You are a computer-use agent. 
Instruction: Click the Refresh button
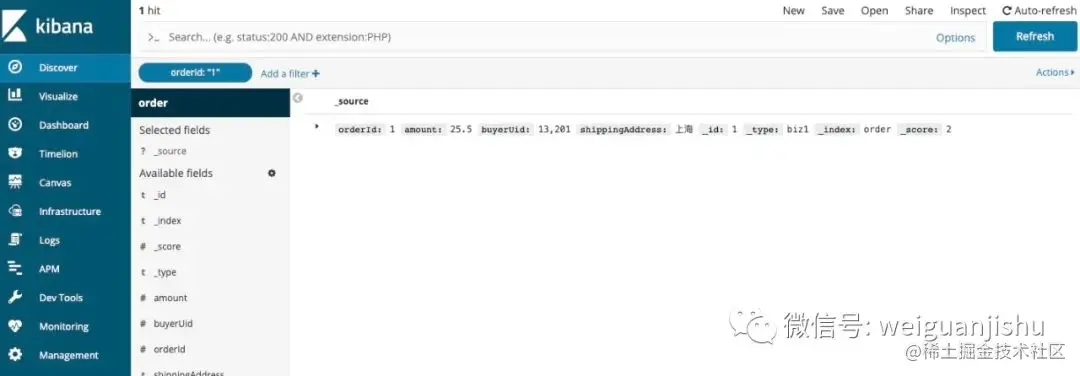1035,36
